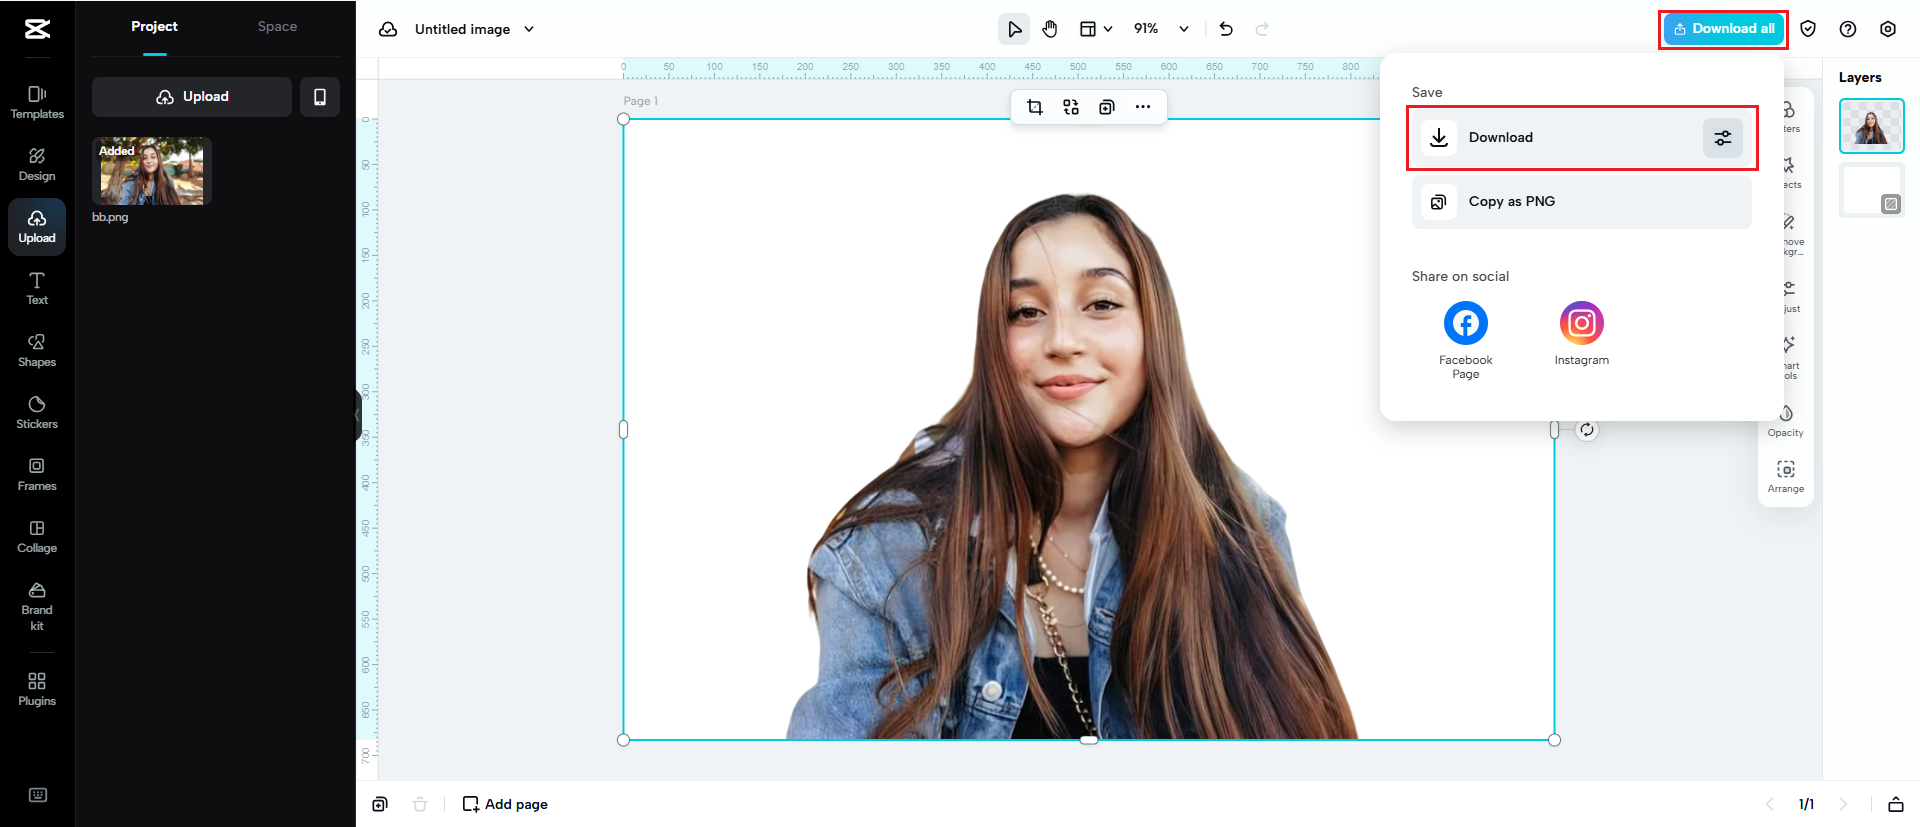Select the portrait layer thumbnail in Layers
Viewport: 1920px width, 827px height.
click(x=1871, y=126)
